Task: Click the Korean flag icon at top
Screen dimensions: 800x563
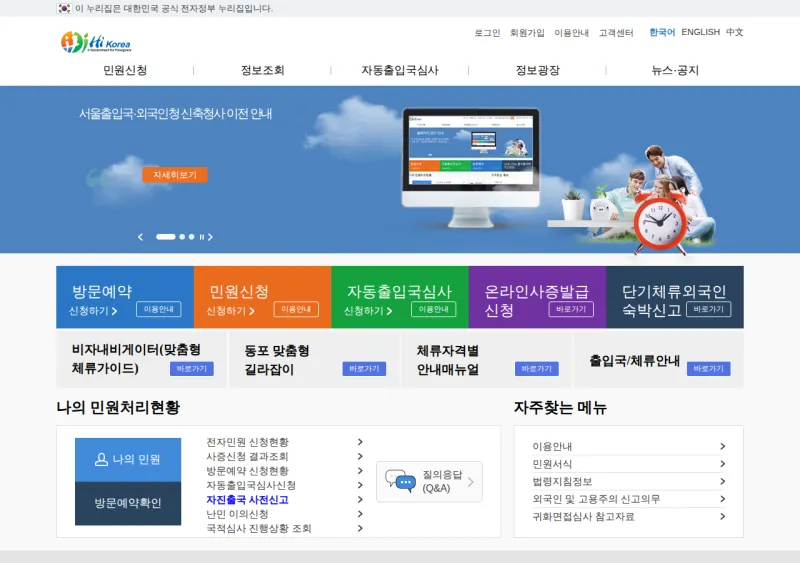Action: (64, 8)
